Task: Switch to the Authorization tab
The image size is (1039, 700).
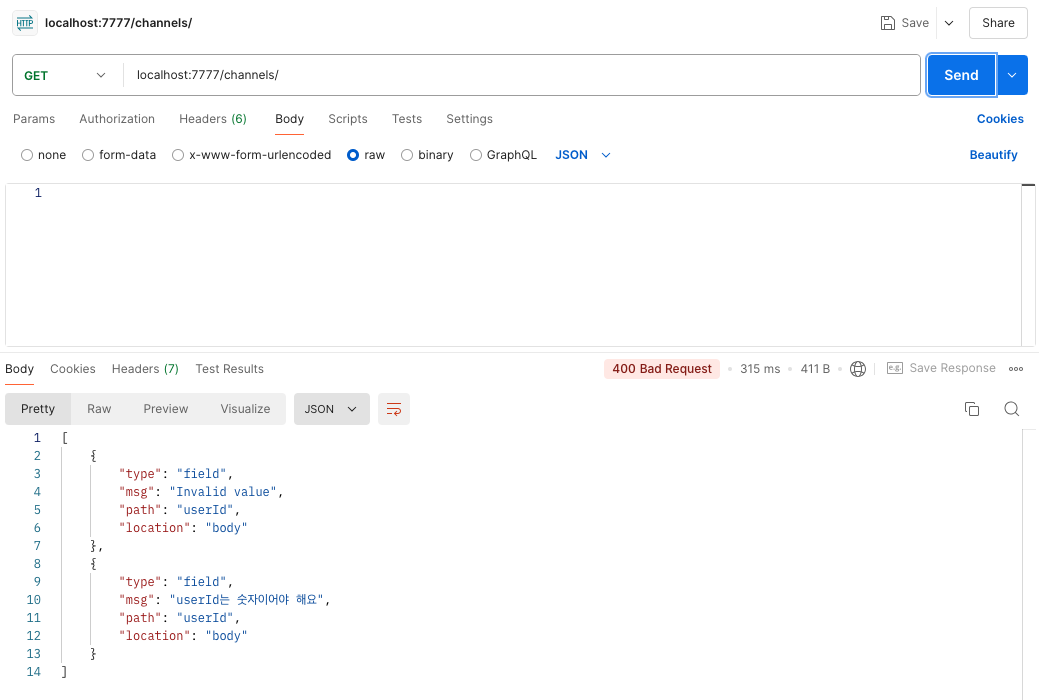Action: pos(117,119)
